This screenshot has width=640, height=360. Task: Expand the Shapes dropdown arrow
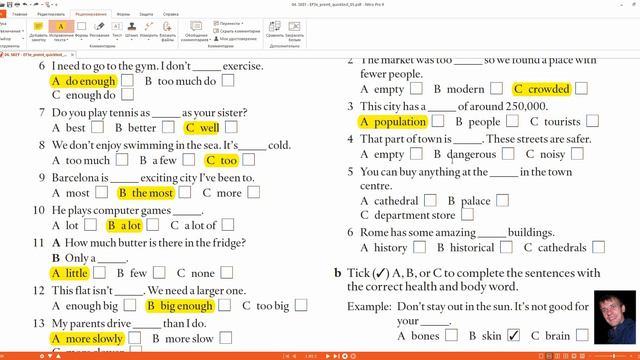(82, 40)
